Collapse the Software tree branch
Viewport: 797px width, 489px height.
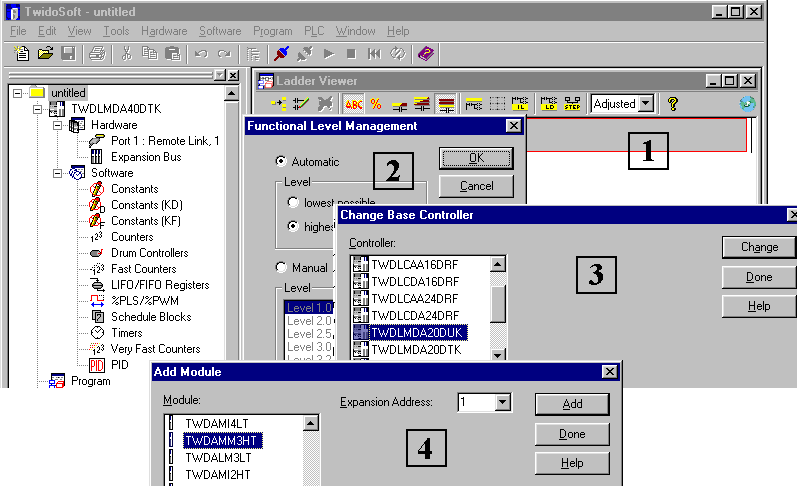[57, 173]
